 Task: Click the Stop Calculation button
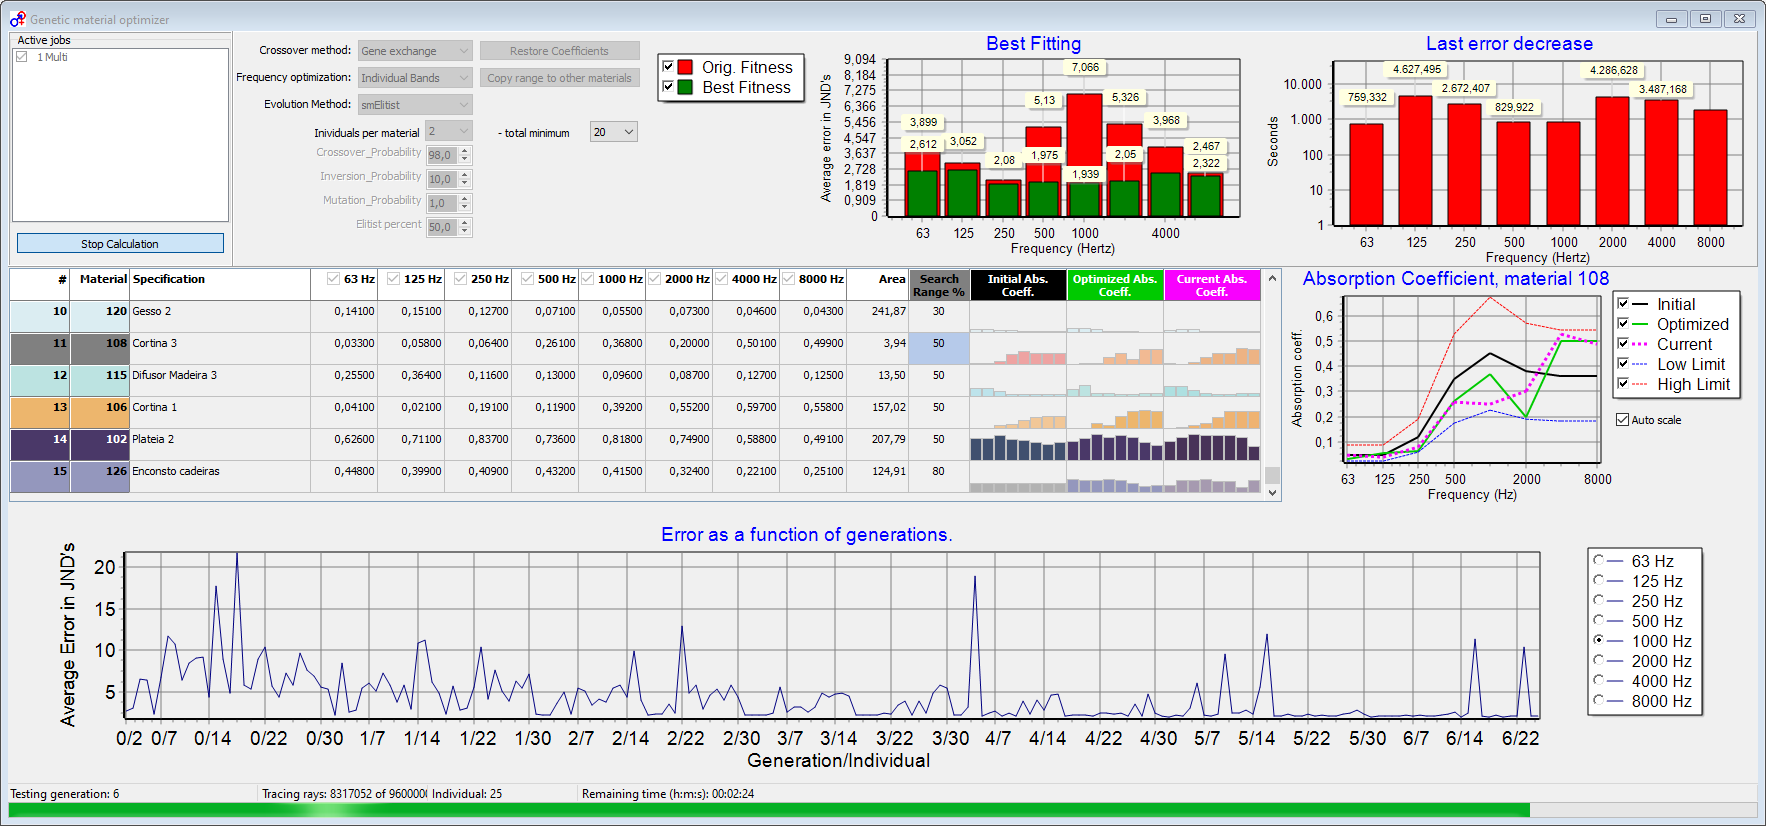click(120, 244)
